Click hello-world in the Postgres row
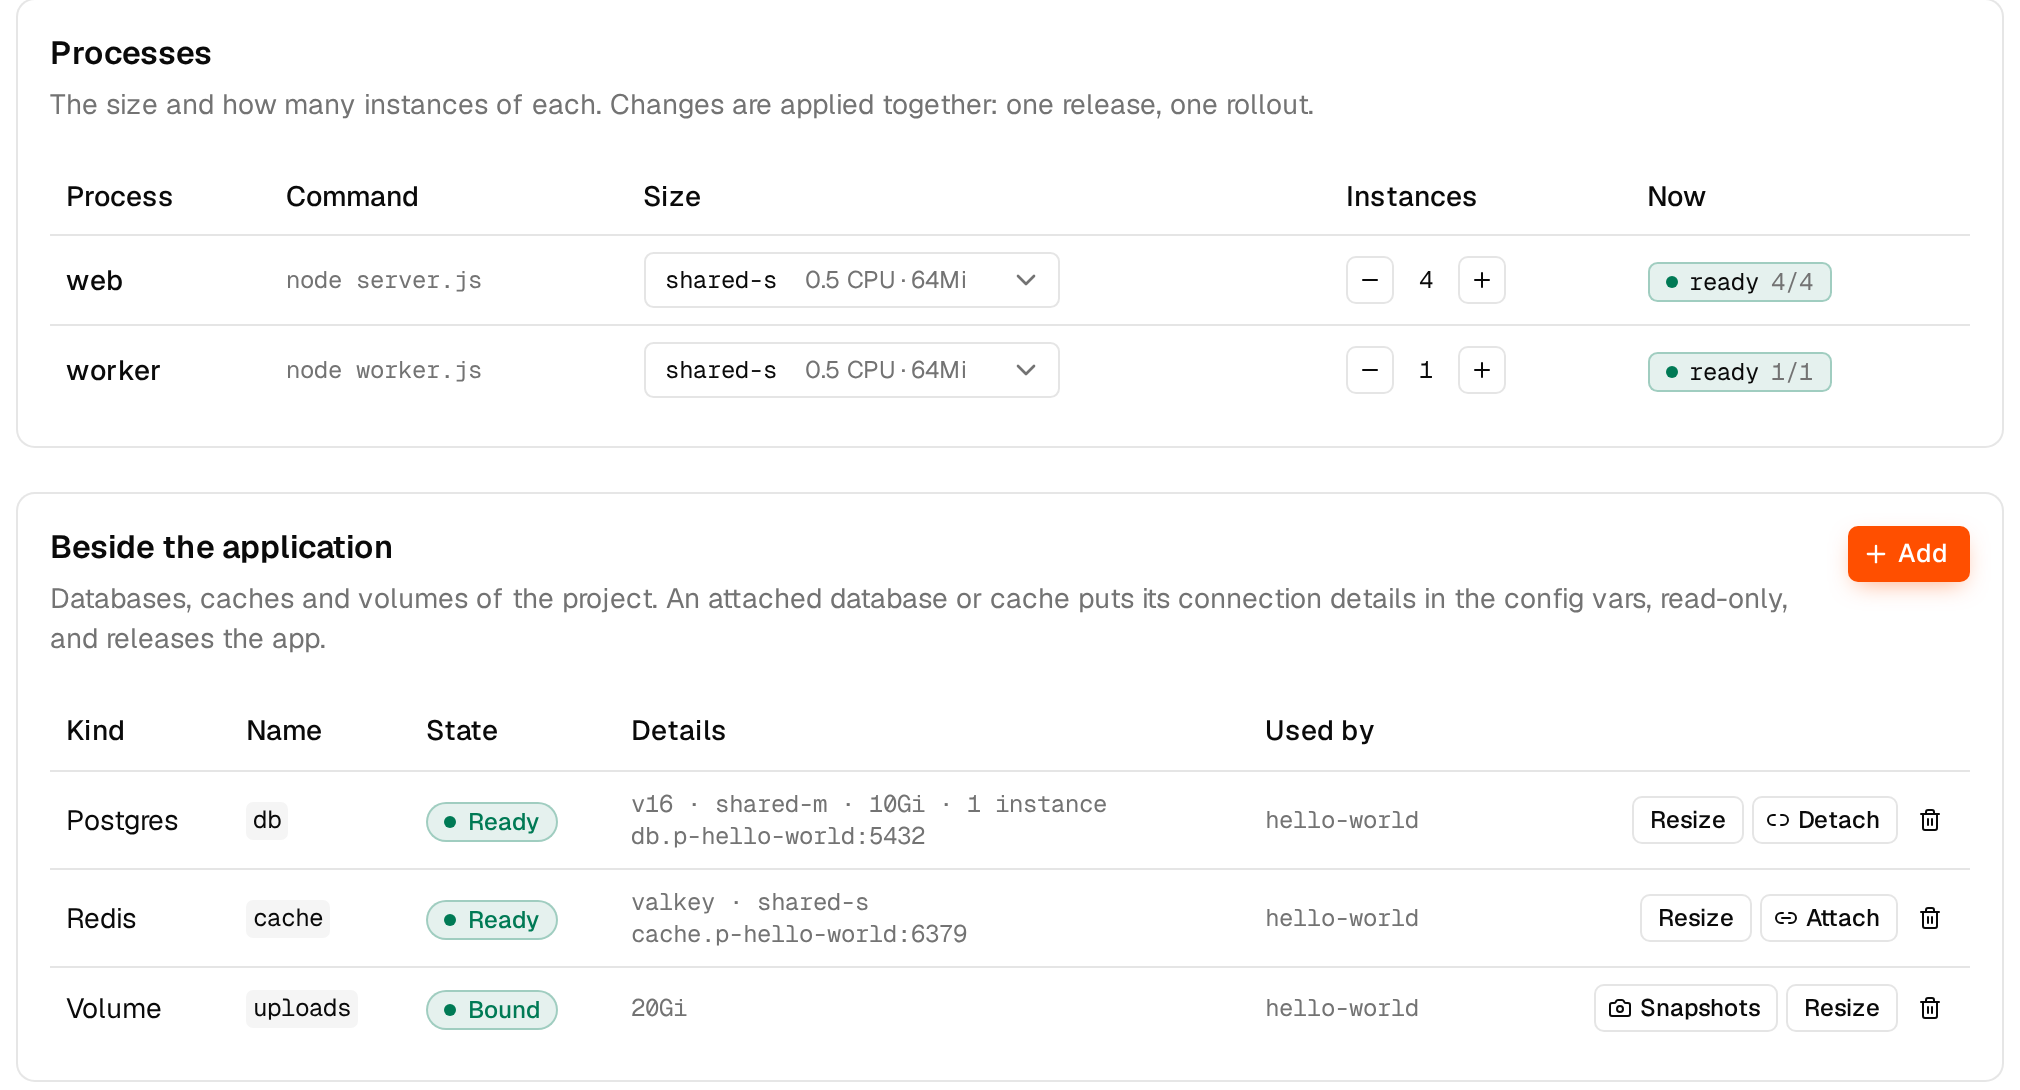The height and width of the screenshot is (1090, 2020). point(1342,820)
